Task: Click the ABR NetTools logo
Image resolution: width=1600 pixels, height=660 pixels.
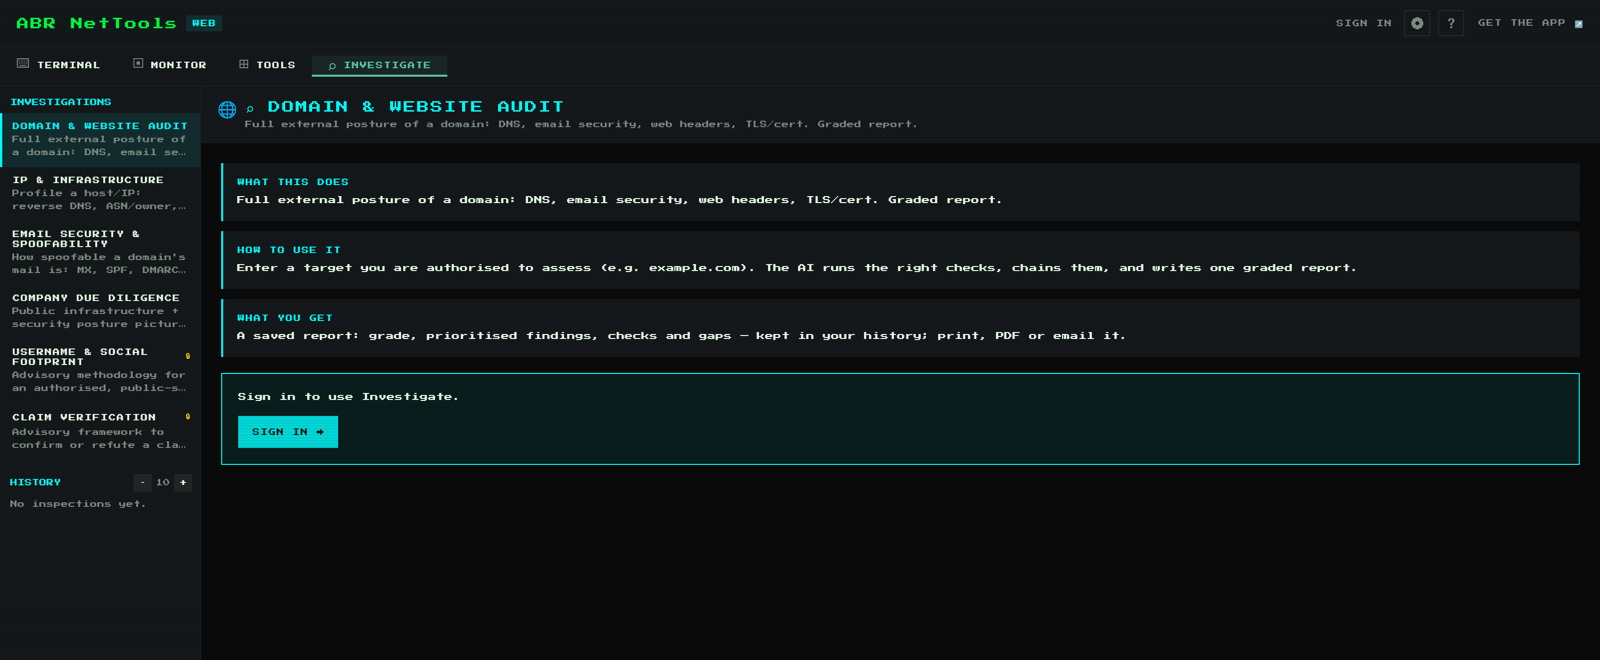Action: [96, 23]
